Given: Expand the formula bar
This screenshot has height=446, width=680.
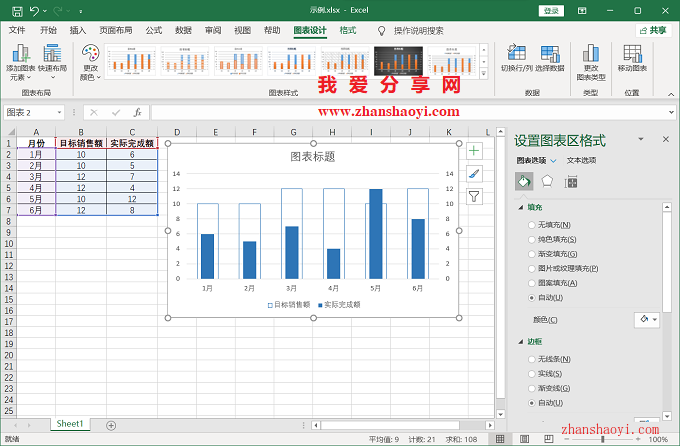Looking at the screenshot, I should click(x=671, y=112).
